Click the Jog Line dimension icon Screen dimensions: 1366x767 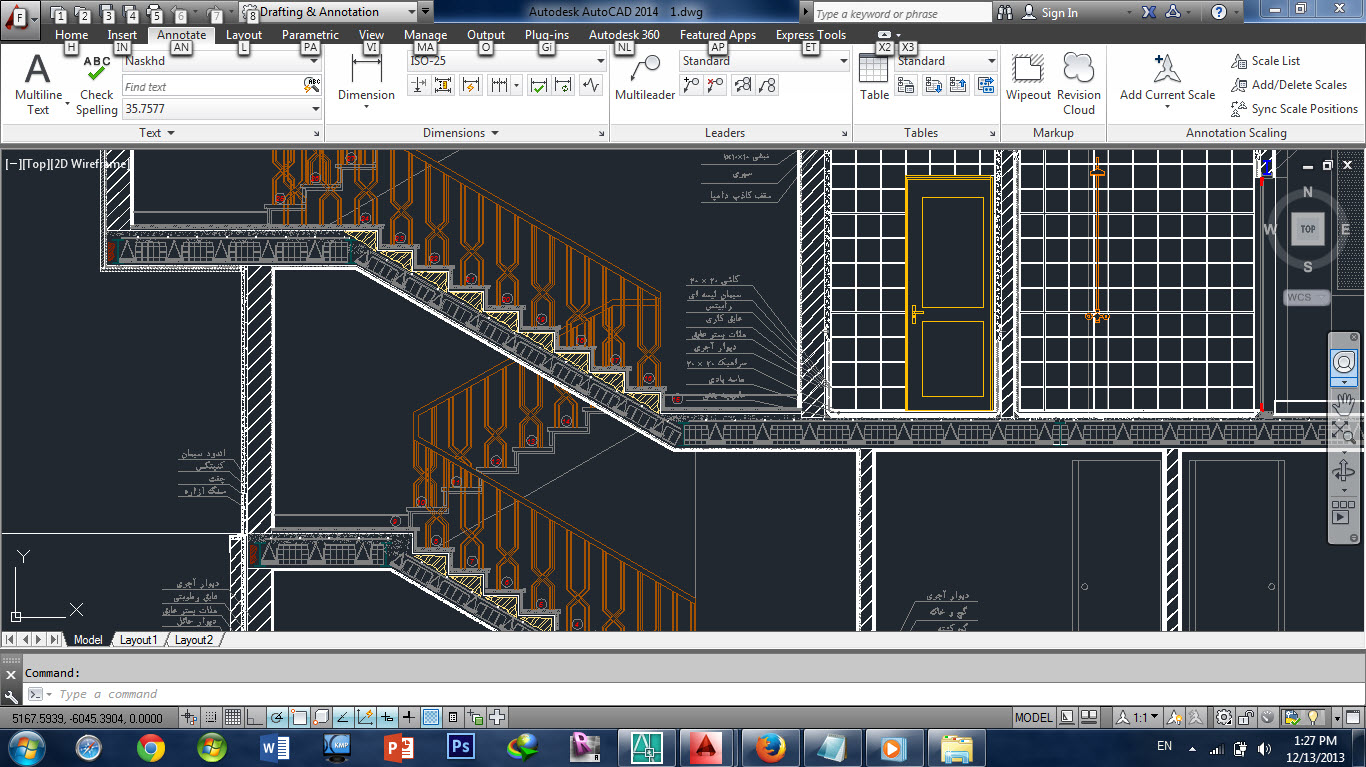click(x=591, y=86)
